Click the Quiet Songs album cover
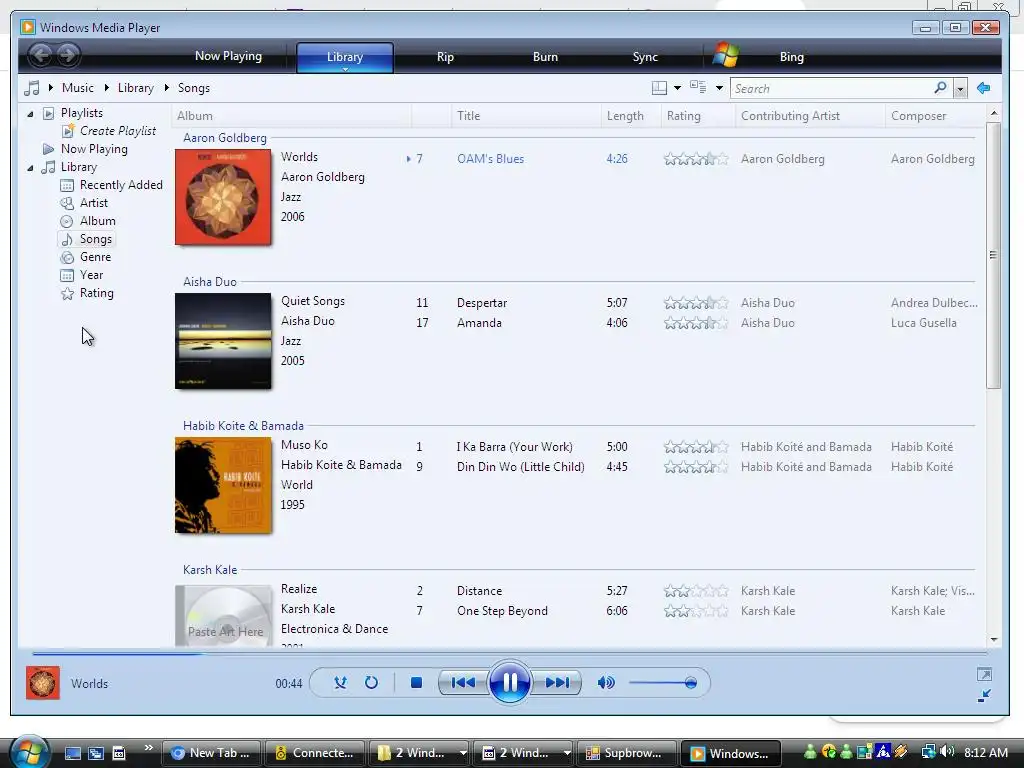The width and height of the screenshot is (1024, 768). point(223,341)
